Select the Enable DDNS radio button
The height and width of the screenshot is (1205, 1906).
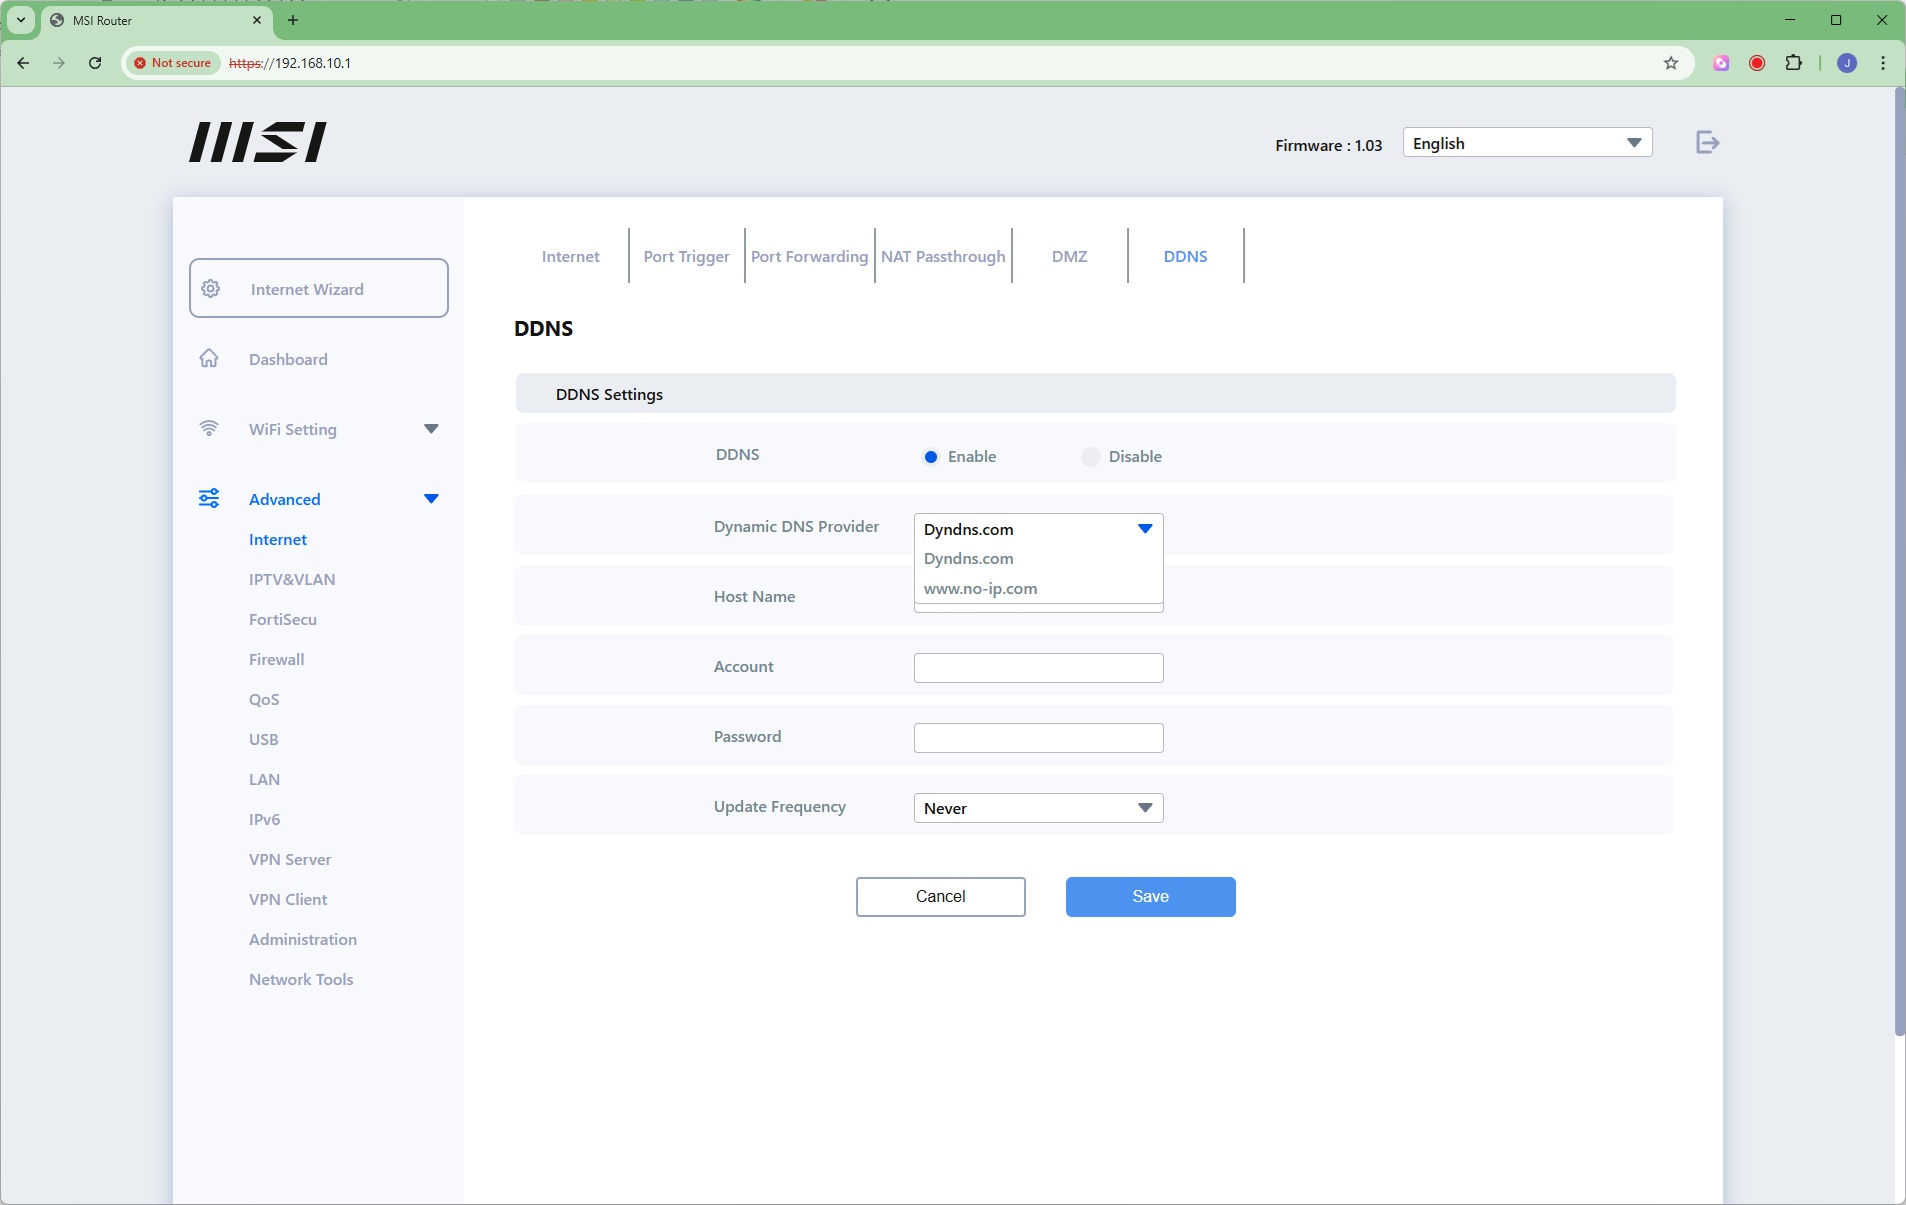pyautogui.click(x=931, y=457)
